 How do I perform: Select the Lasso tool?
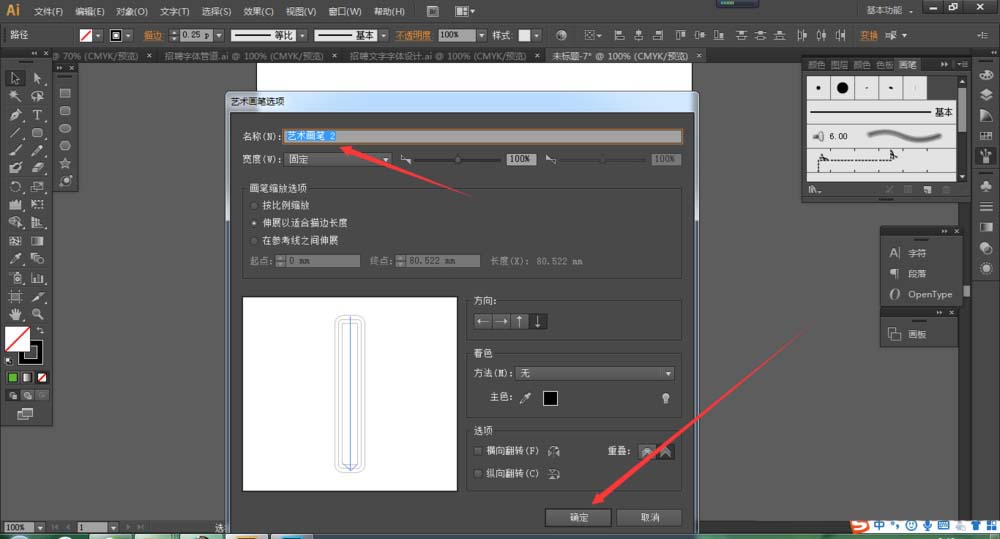(38, 96)
